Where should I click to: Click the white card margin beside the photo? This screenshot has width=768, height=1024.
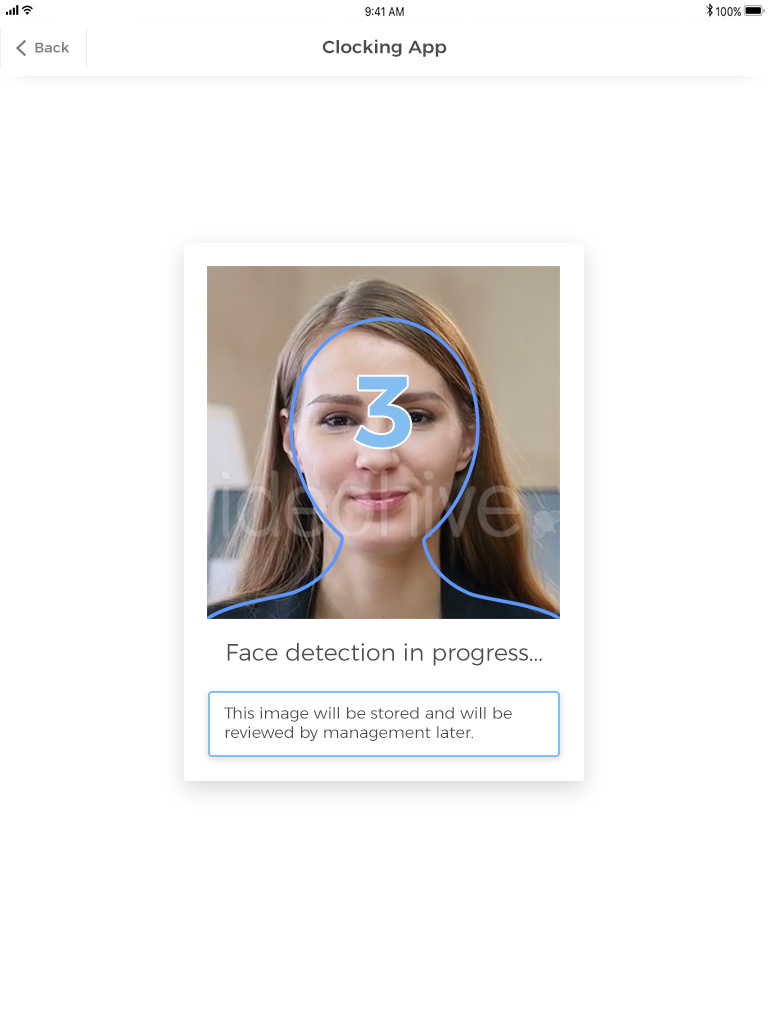coord(195,441)
